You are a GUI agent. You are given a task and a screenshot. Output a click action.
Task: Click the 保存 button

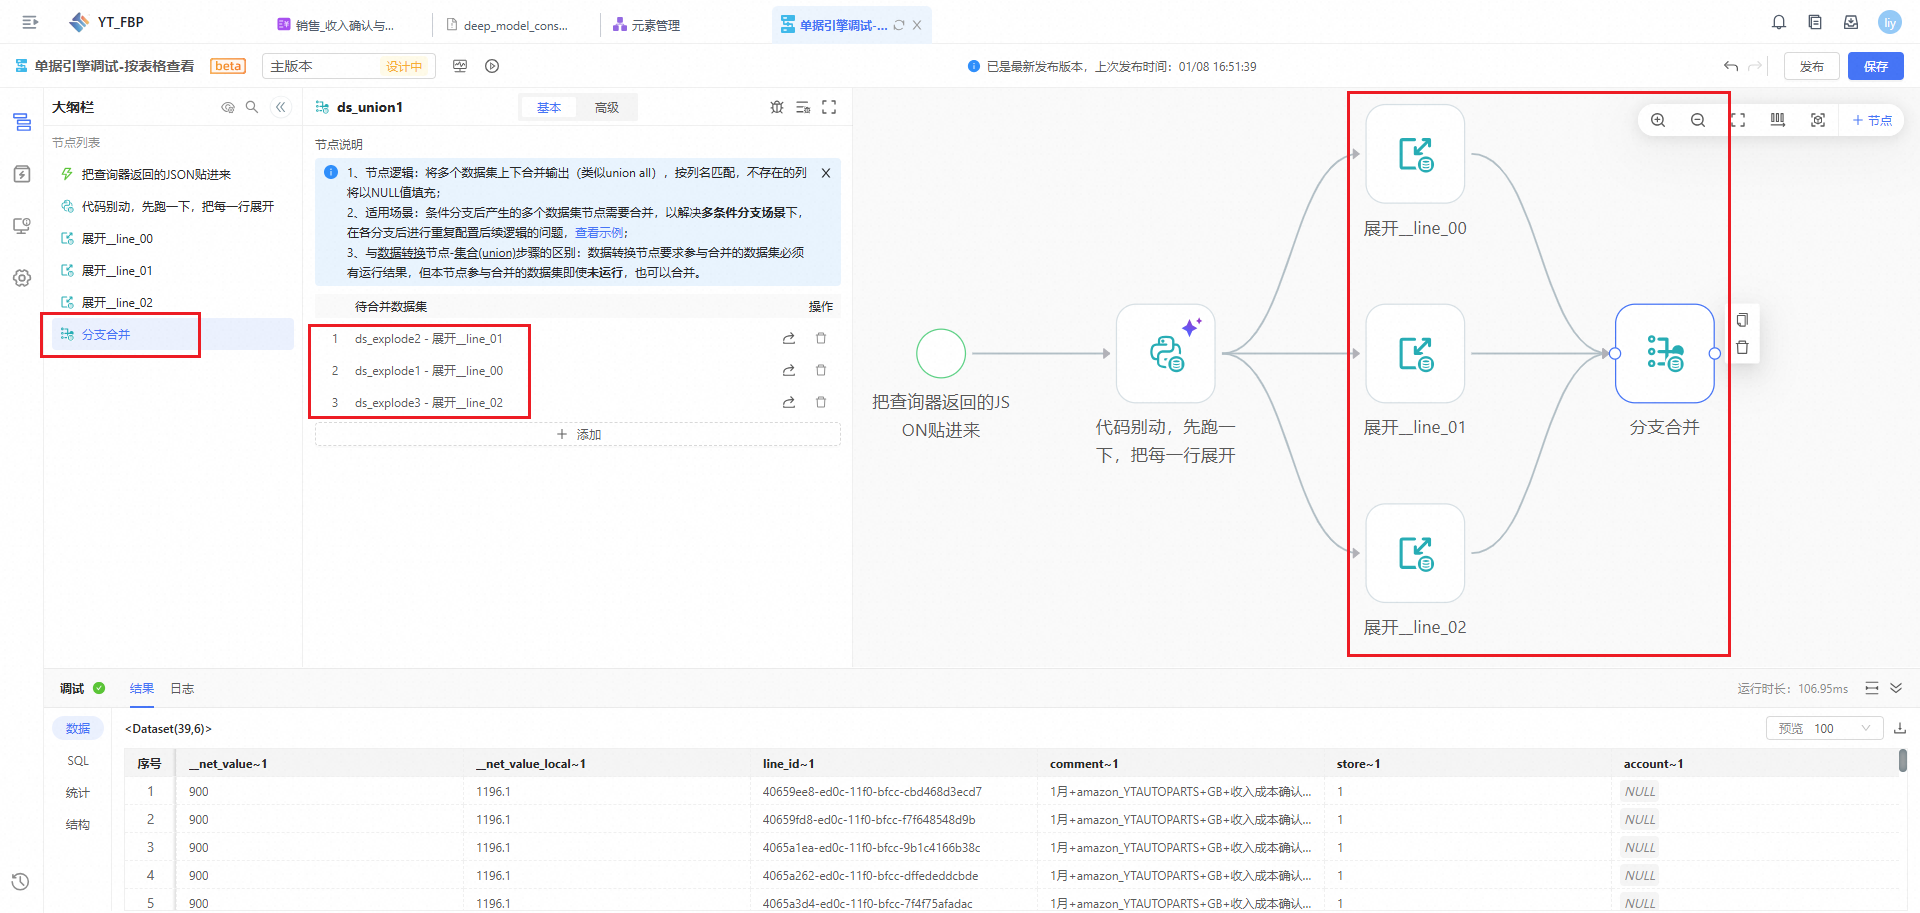tap(1875, 66)
